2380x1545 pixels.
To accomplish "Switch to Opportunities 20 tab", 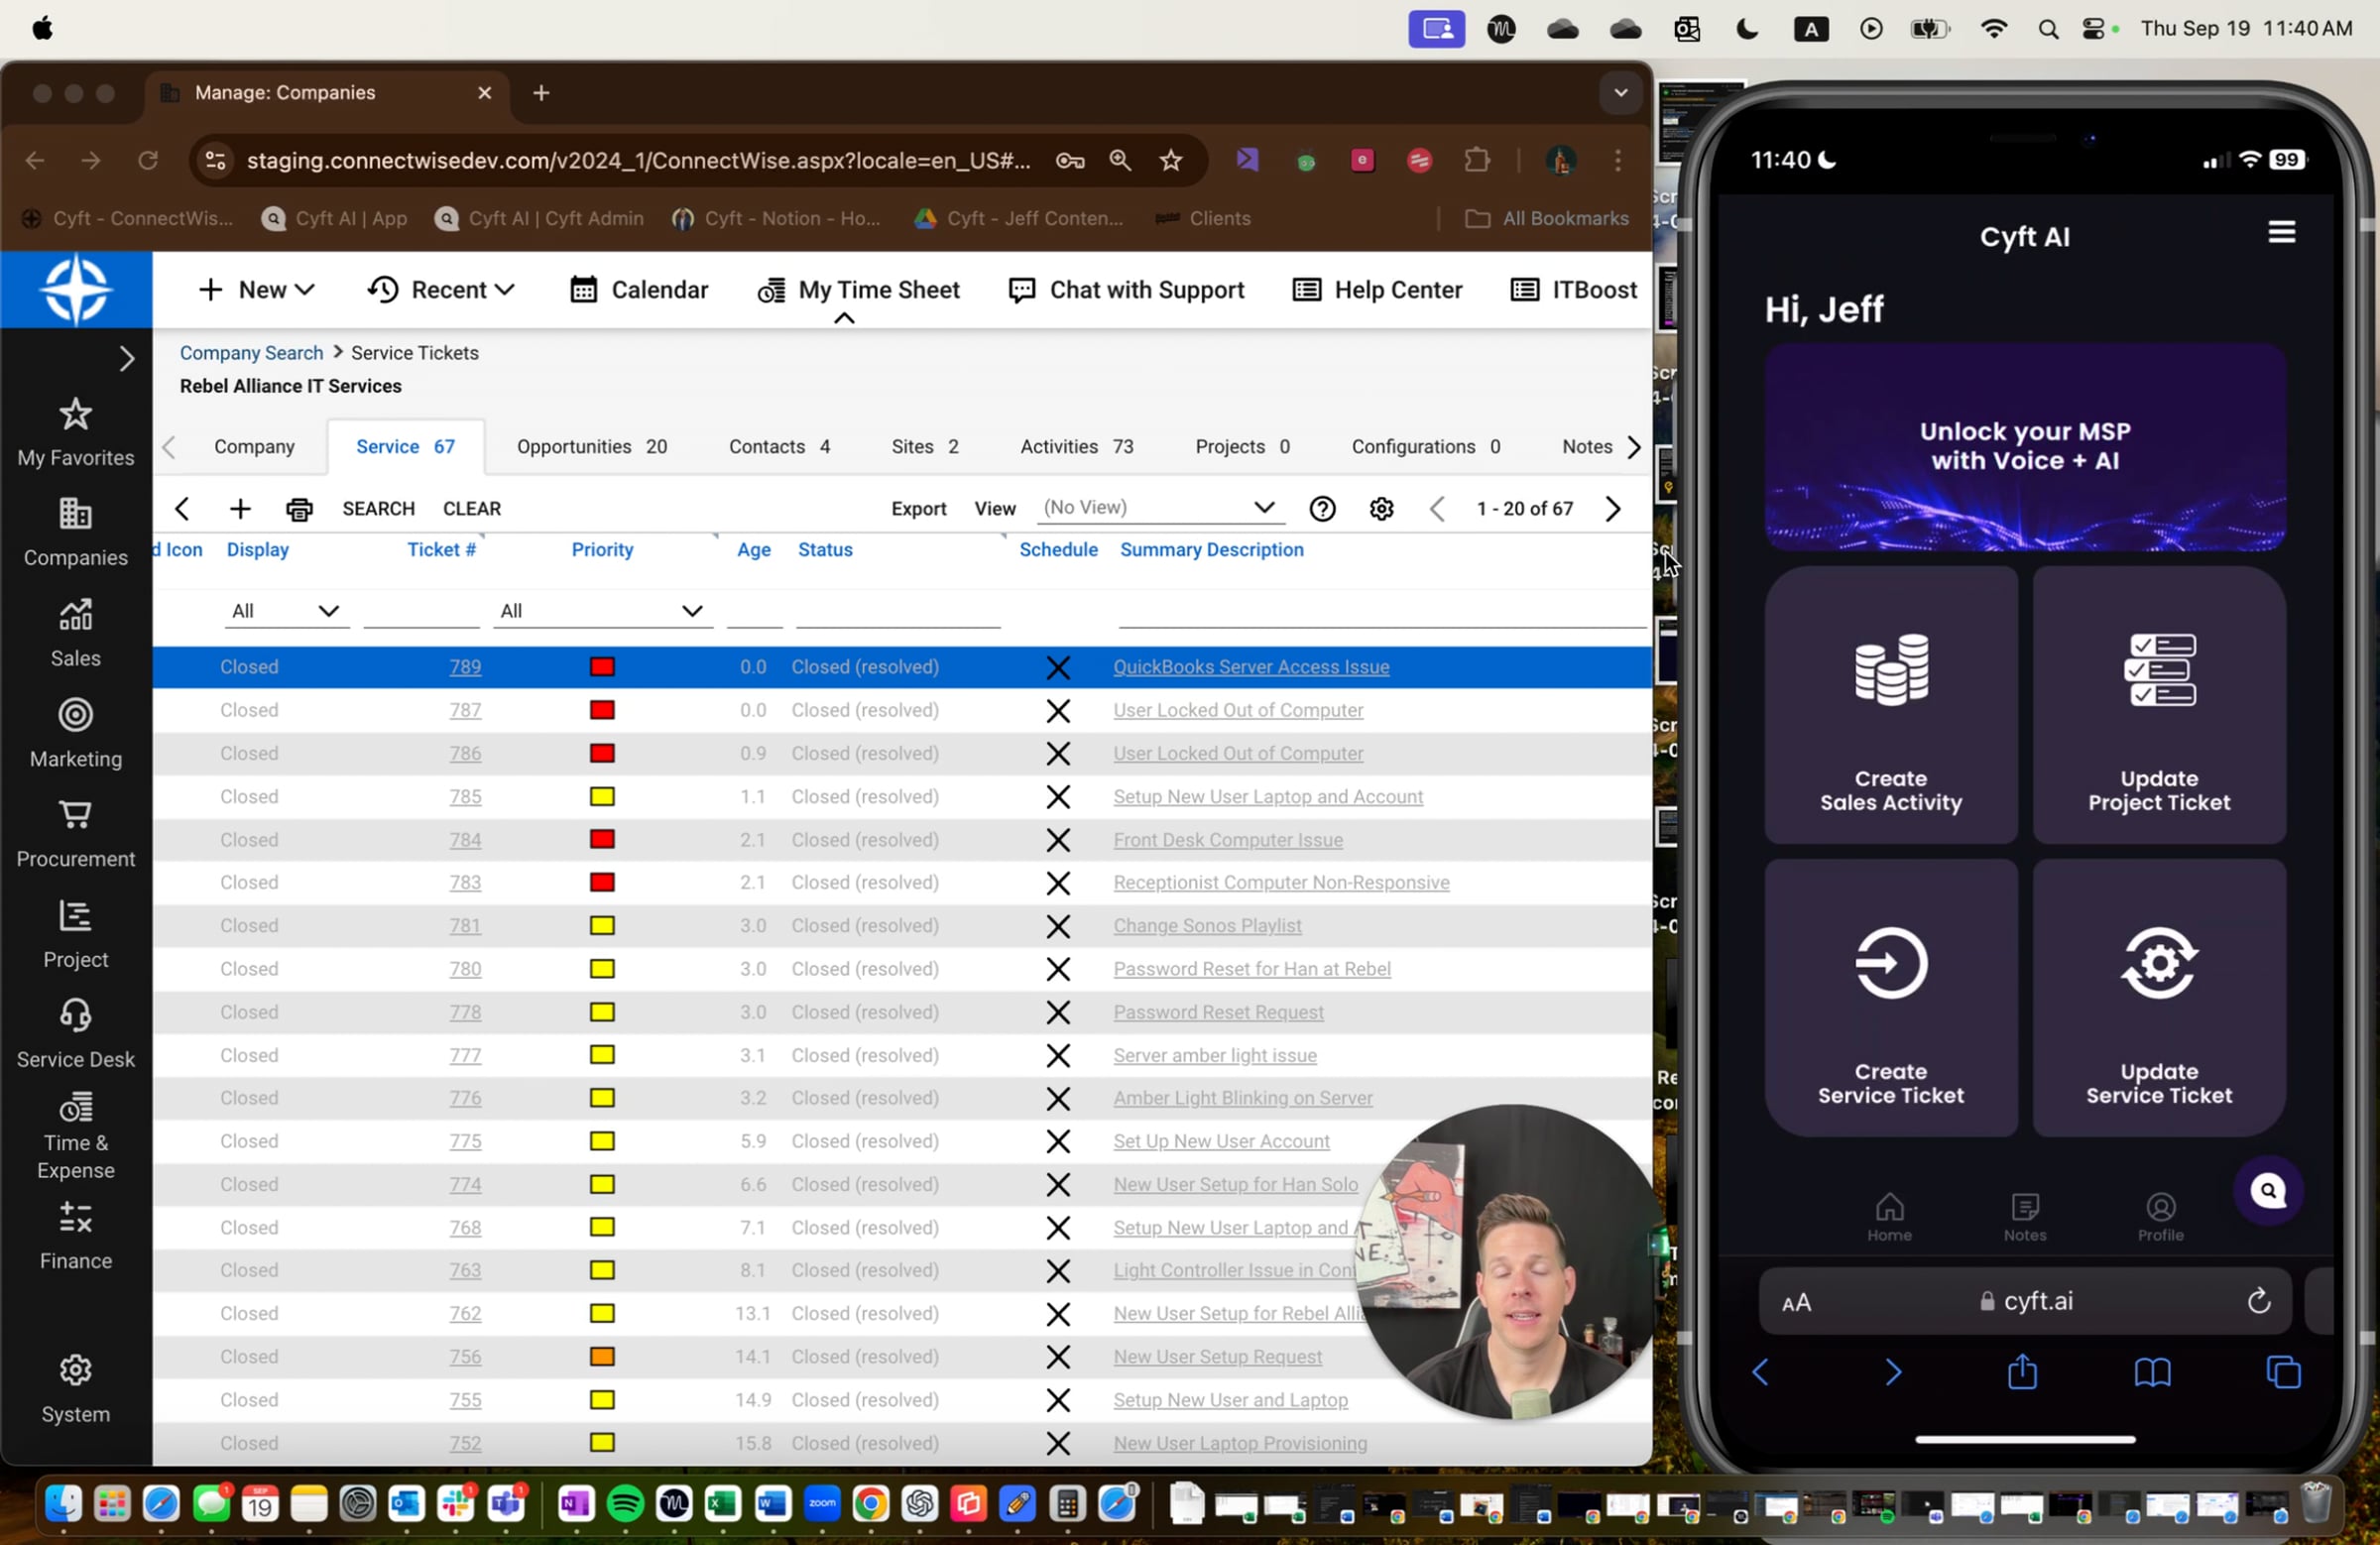I will click(591, 447).
